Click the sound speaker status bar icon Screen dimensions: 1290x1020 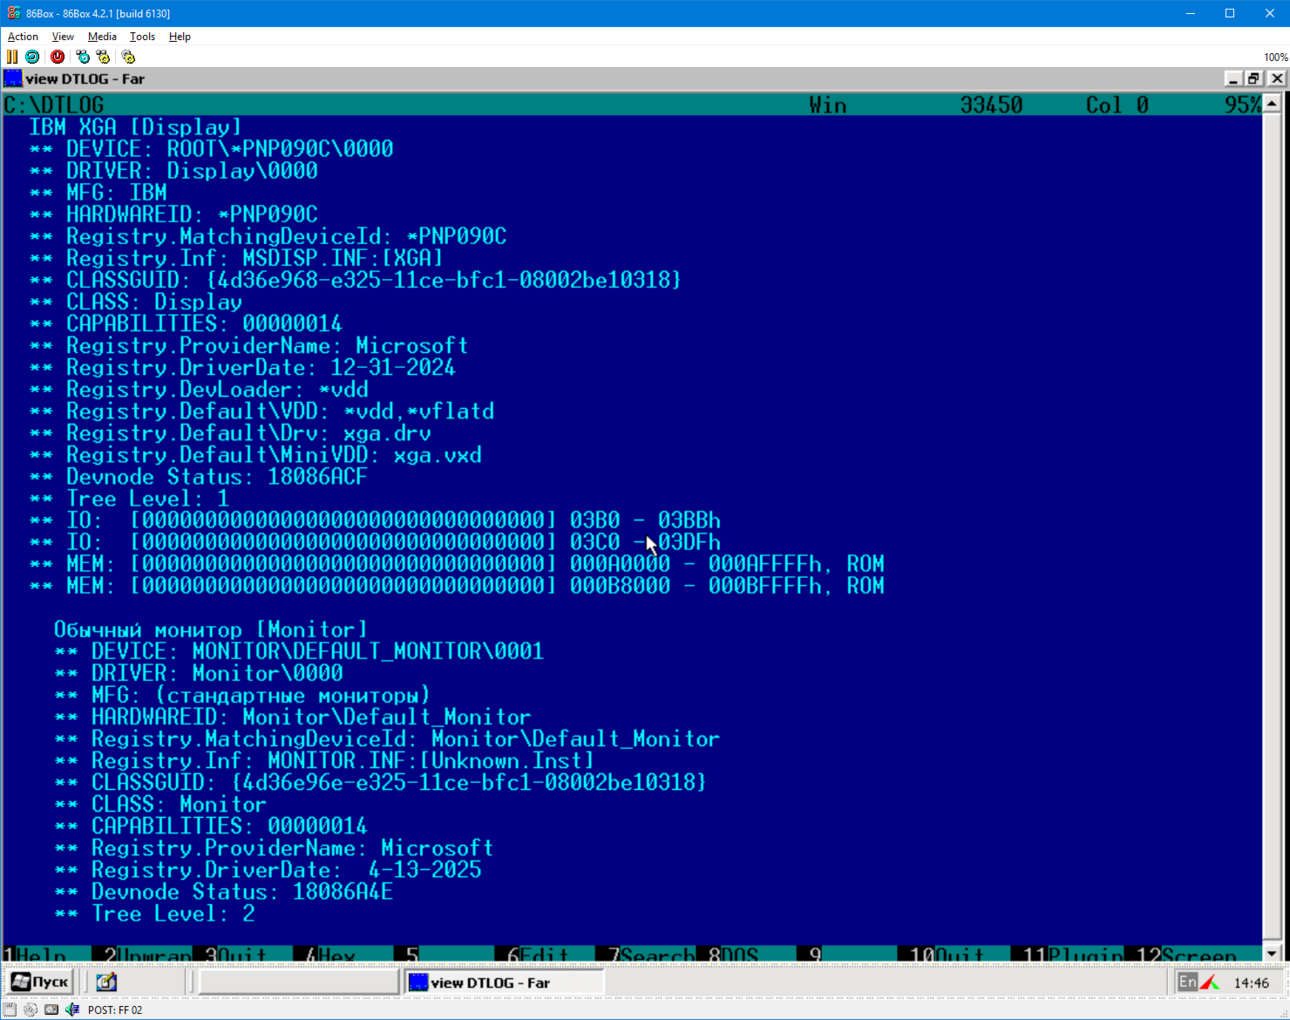pos(72,1010)
